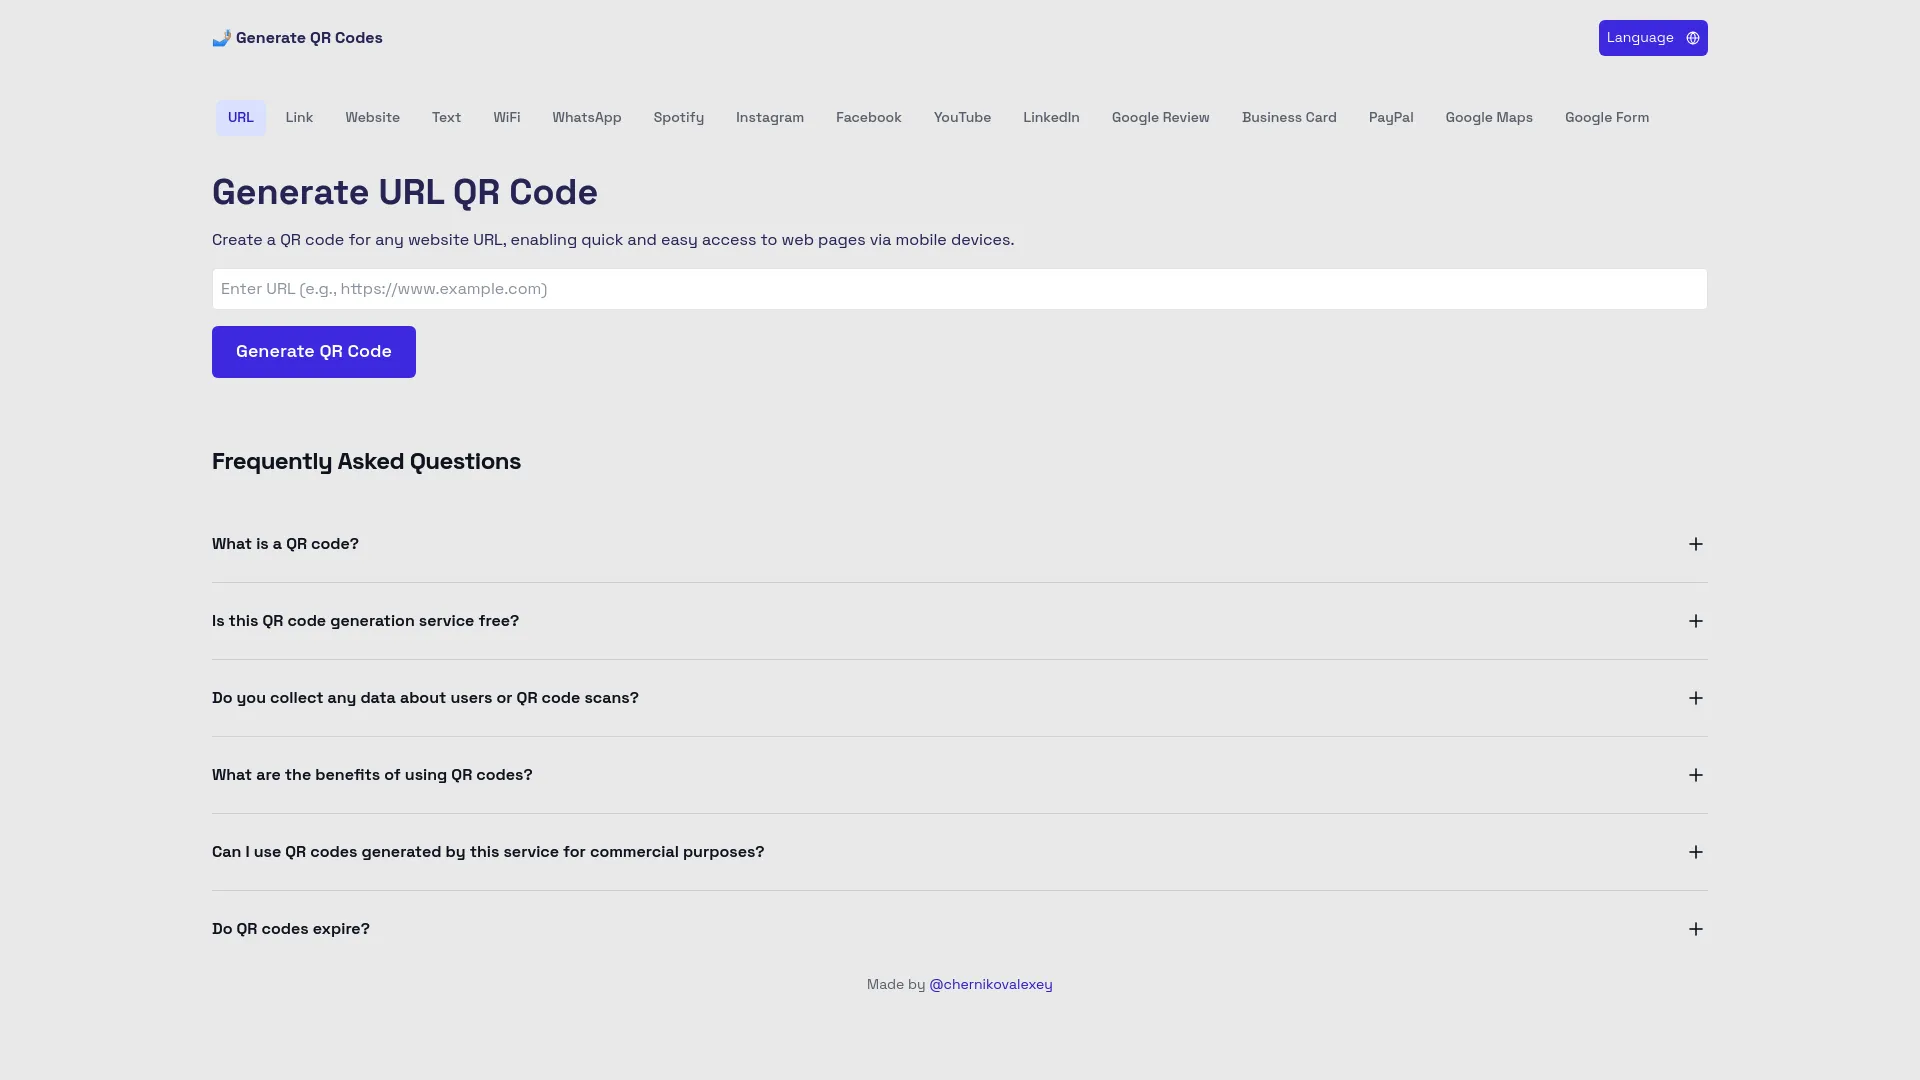Switch to the YouTube tab
Viewport: 1920px width, 1080px height.
[962, 118]
